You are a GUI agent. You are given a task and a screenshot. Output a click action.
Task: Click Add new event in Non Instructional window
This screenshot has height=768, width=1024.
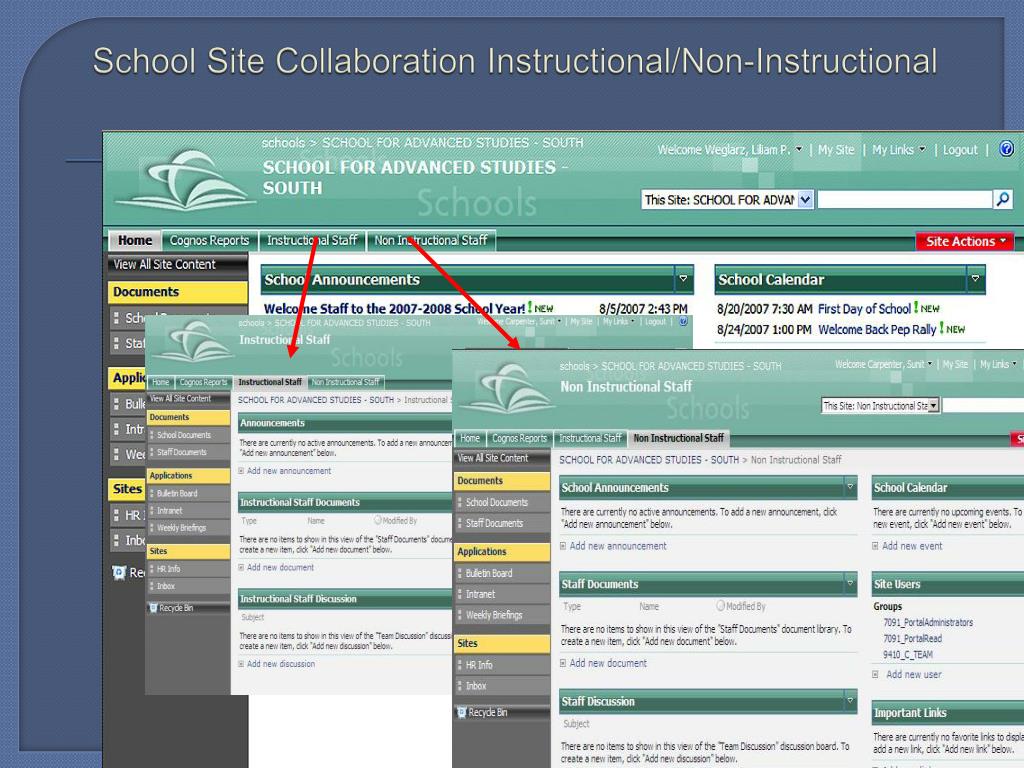tap(912, 546)
